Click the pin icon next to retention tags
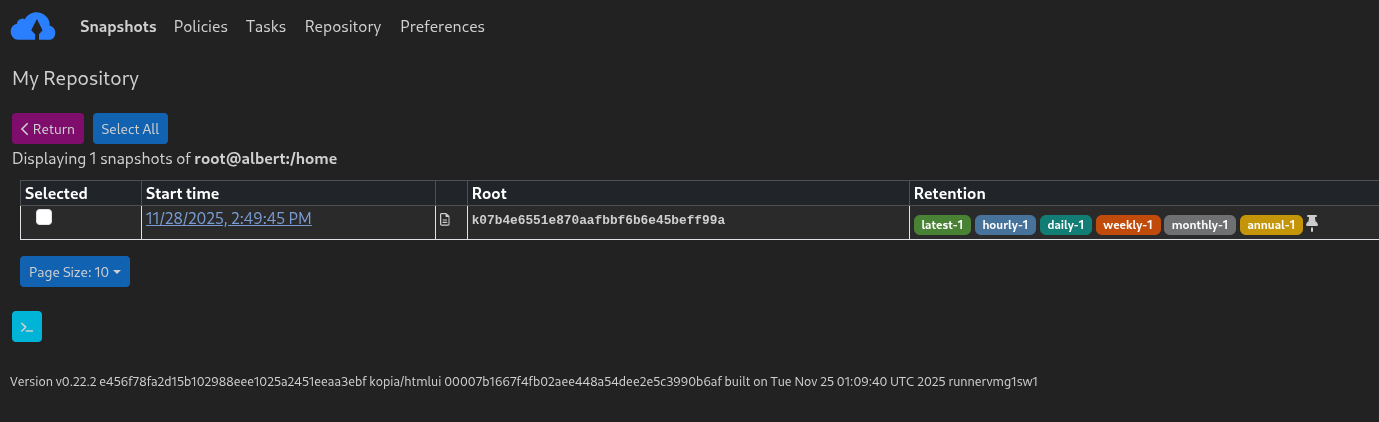 1312,224
